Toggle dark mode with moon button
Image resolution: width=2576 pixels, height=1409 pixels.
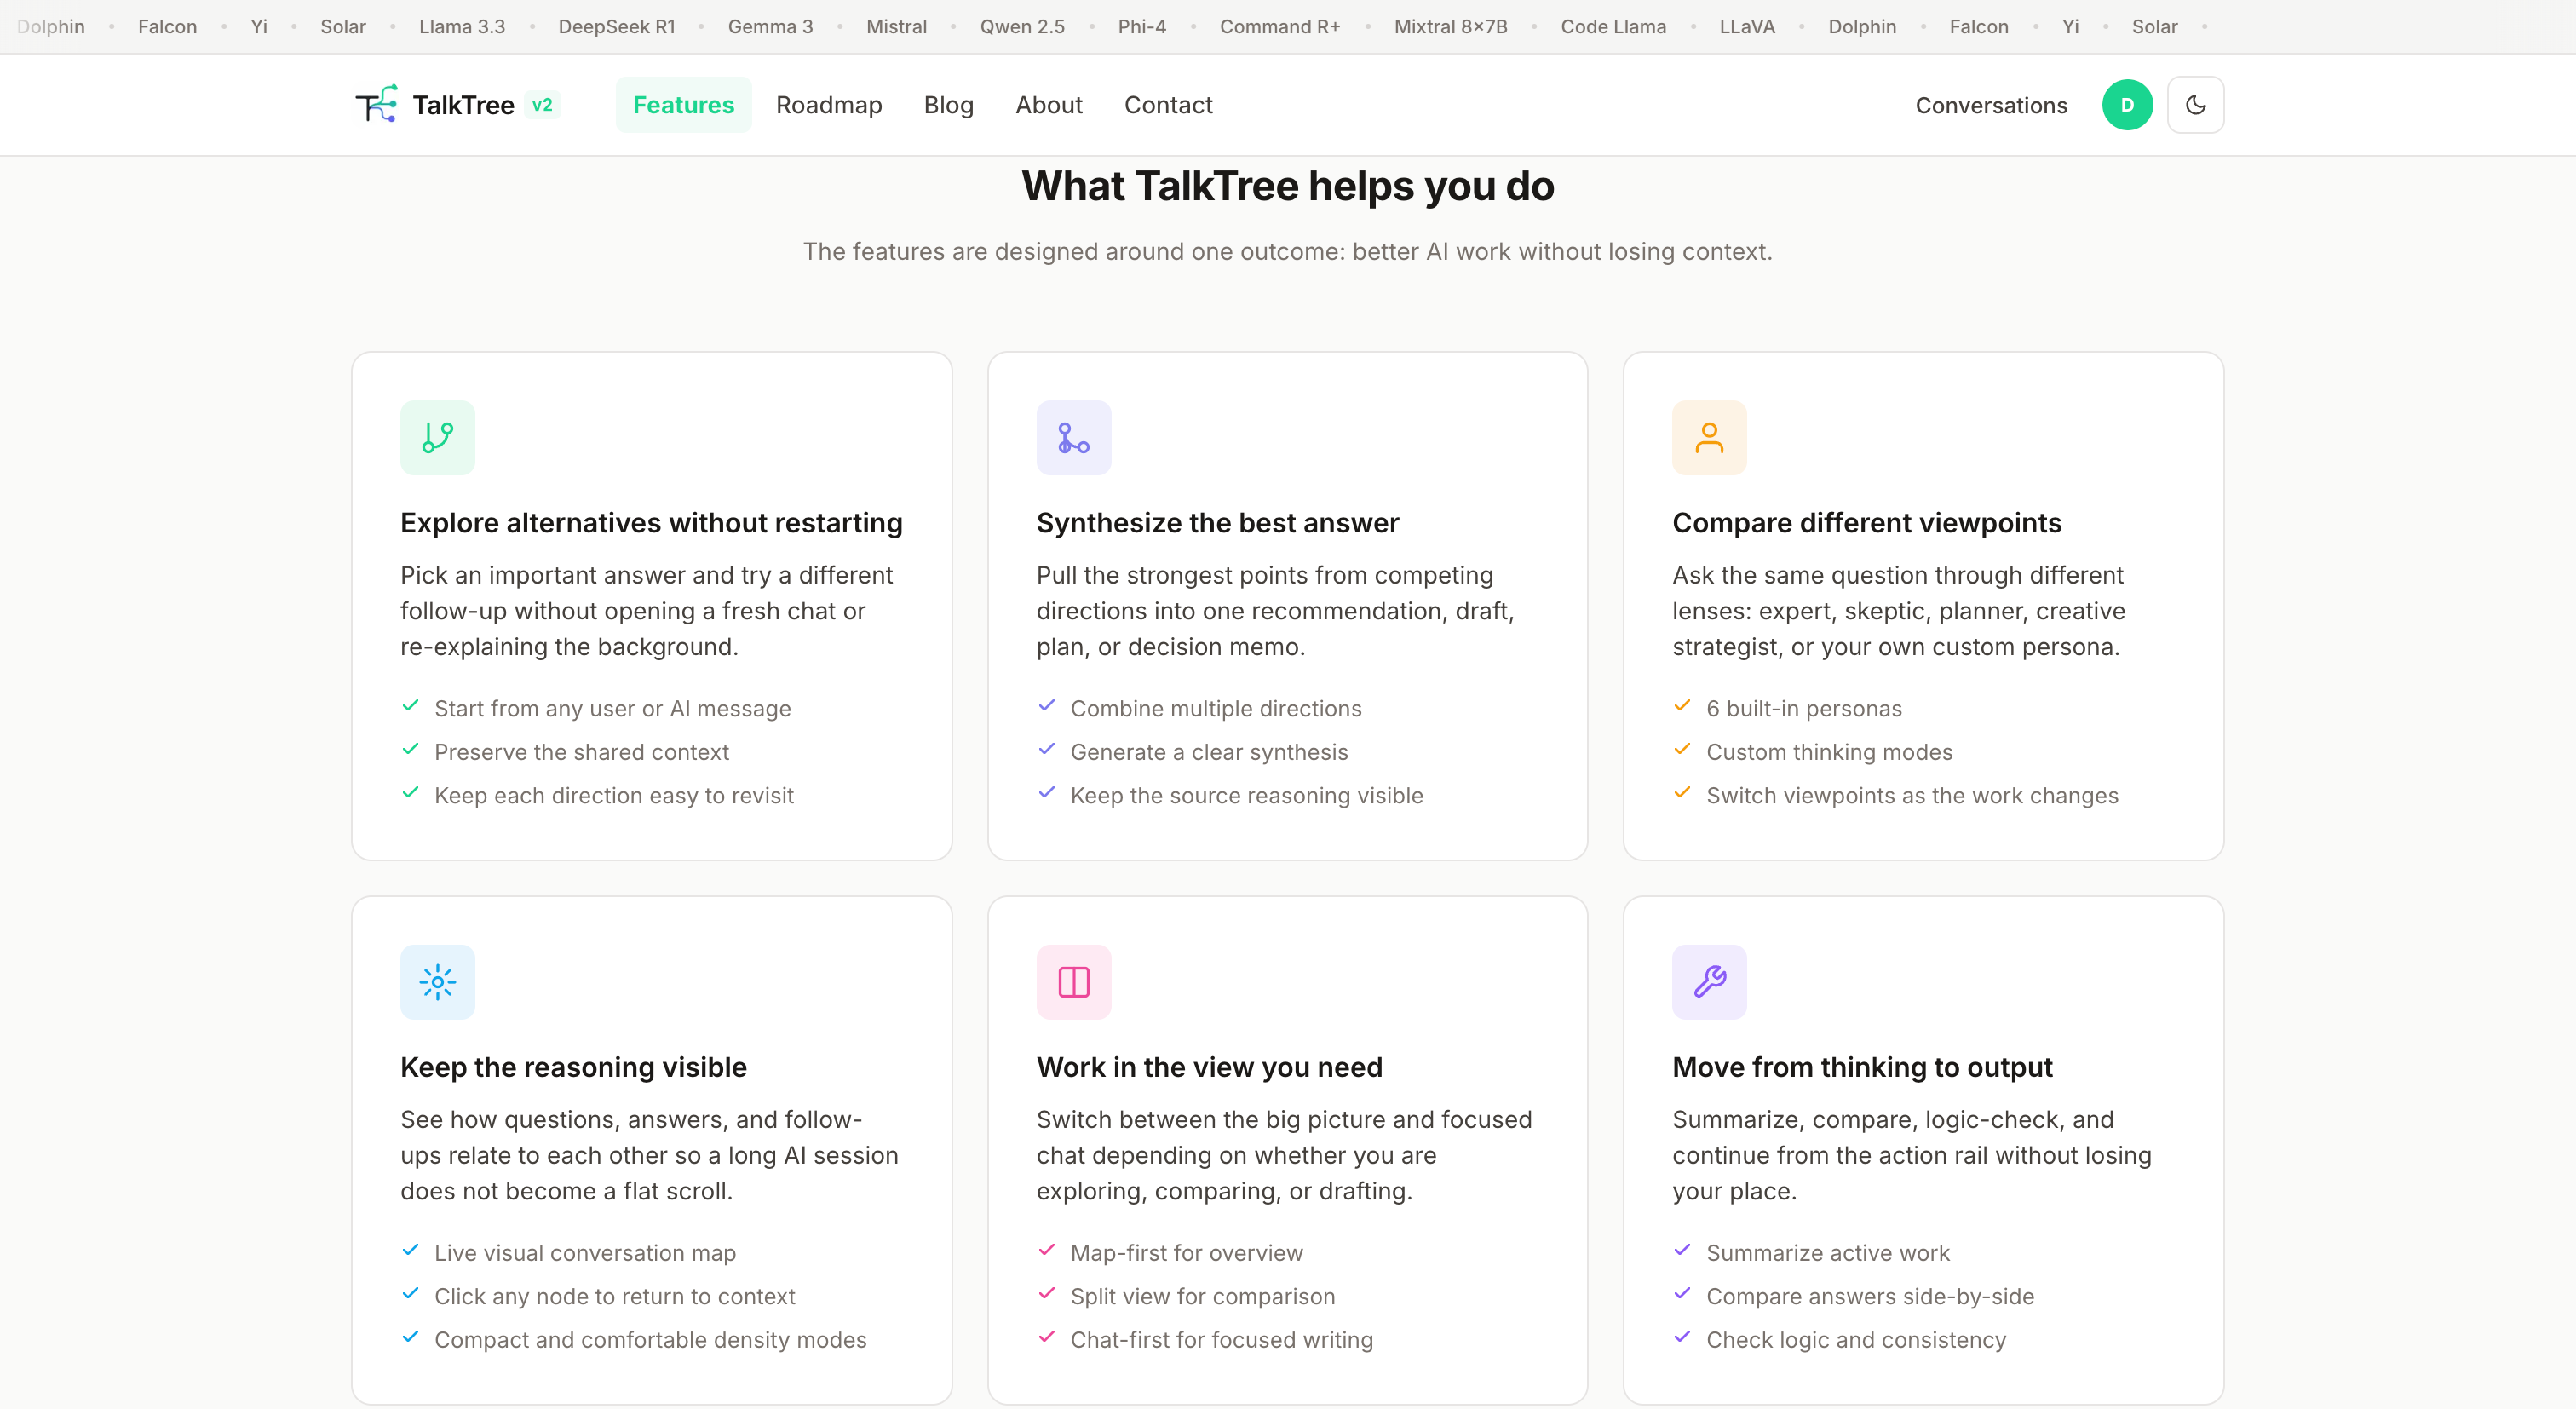(x=2195, y=104)
